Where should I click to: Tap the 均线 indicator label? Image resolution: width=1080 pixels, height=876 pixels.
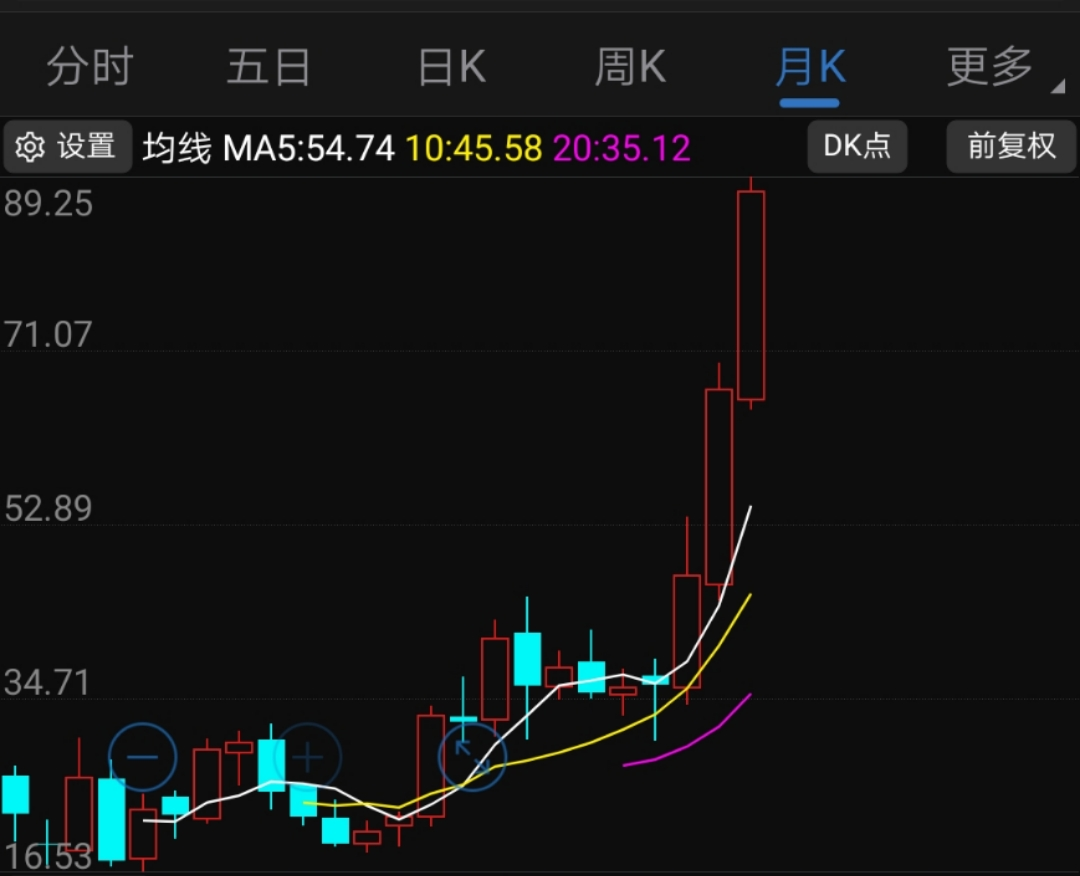coord(178,149)
